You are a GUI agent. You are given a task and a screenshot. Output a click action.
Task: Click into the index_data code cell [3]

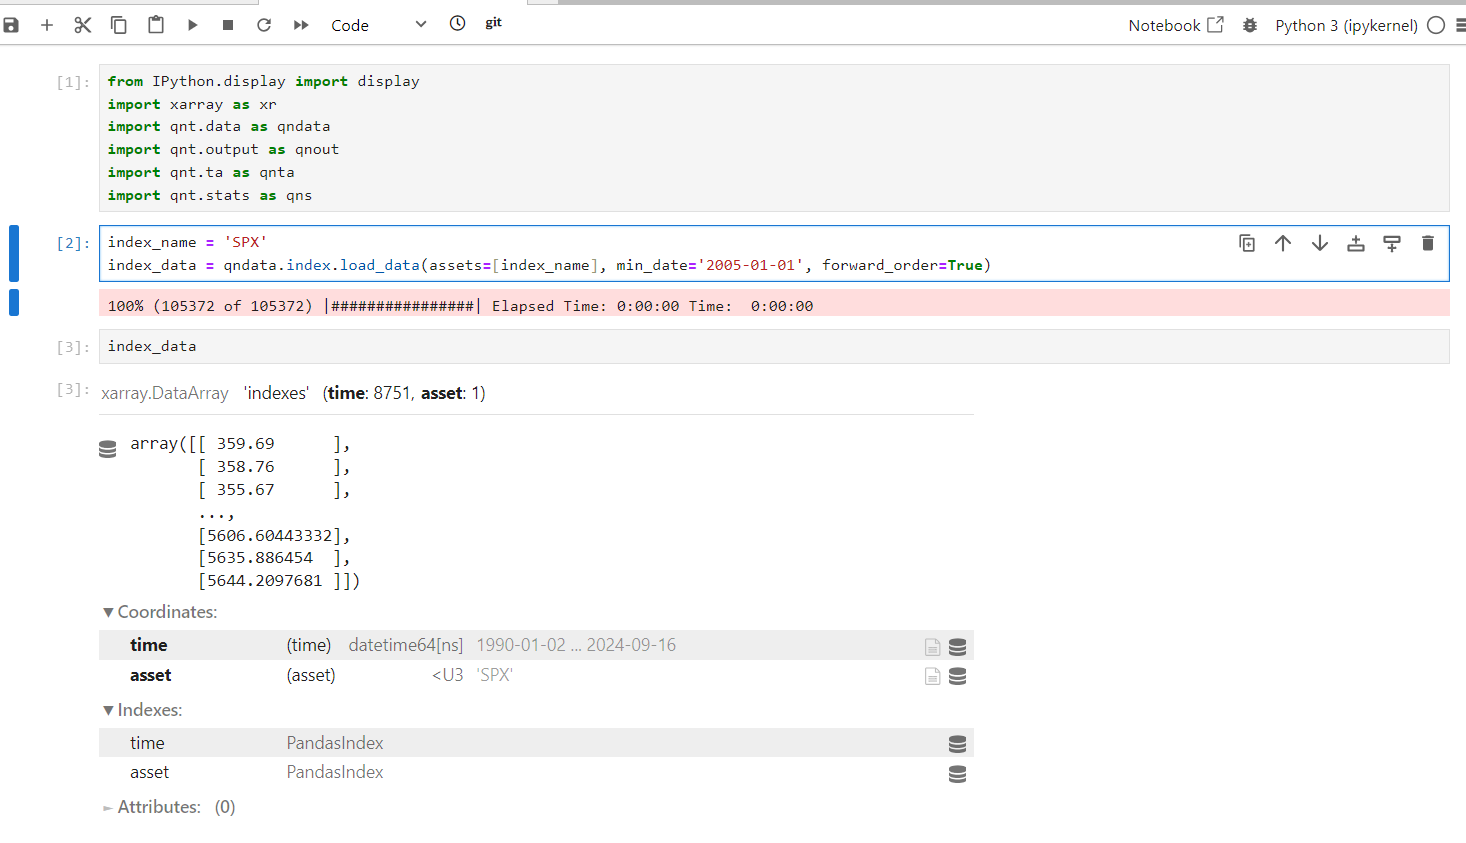(774, 346)
